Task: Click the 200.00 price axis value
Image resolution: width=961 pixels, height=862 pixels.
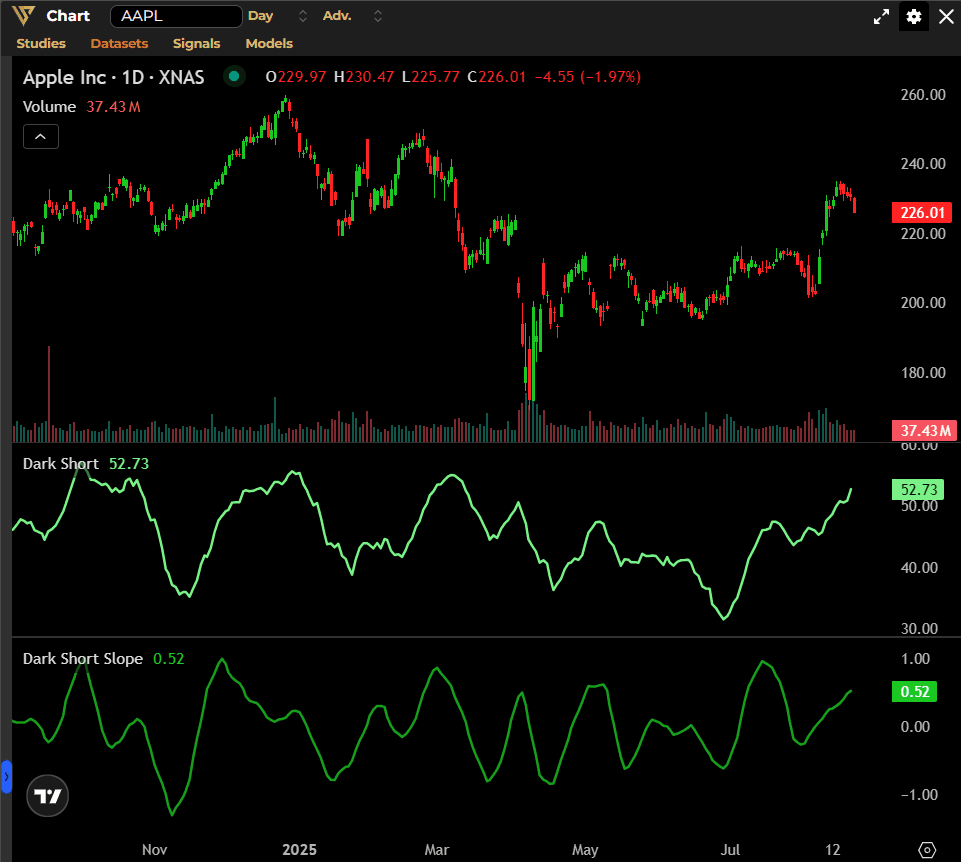Action: 923,303
